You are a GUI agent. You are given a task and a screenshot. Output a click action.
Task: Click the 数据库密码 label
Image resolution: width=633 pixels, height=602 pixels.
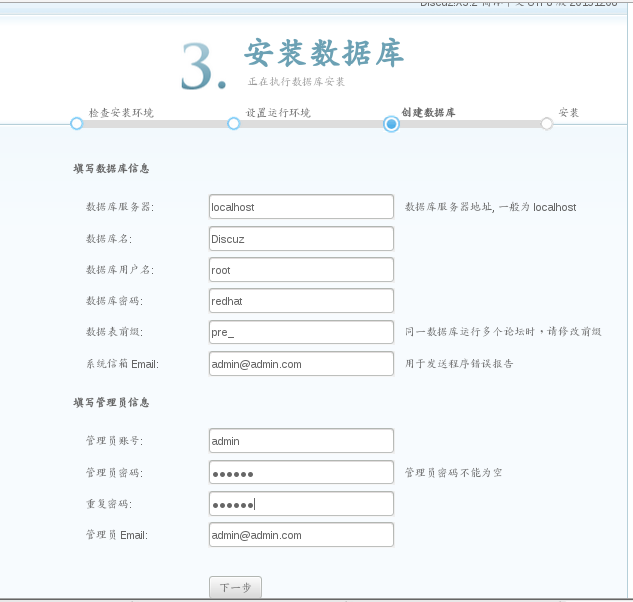point(115,301)
